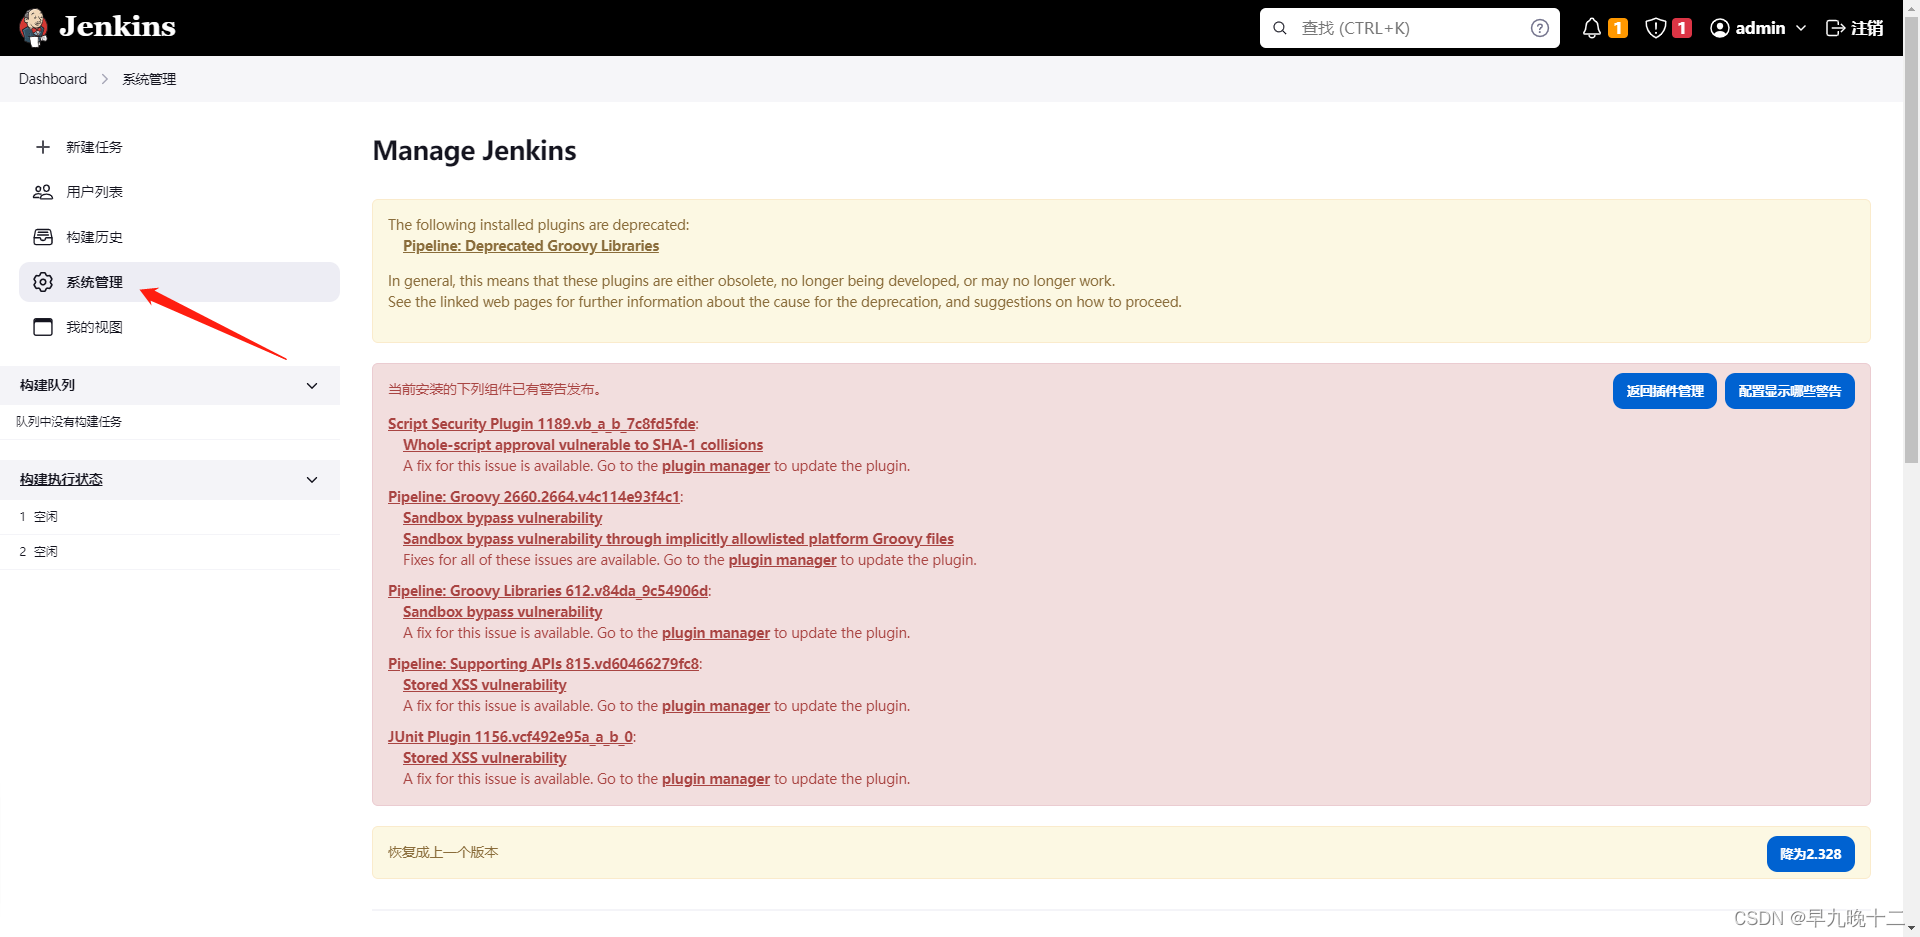This screenshot has height=937, width=1920.
Task: Click the admin user avatar icon
Action: 1720,28
